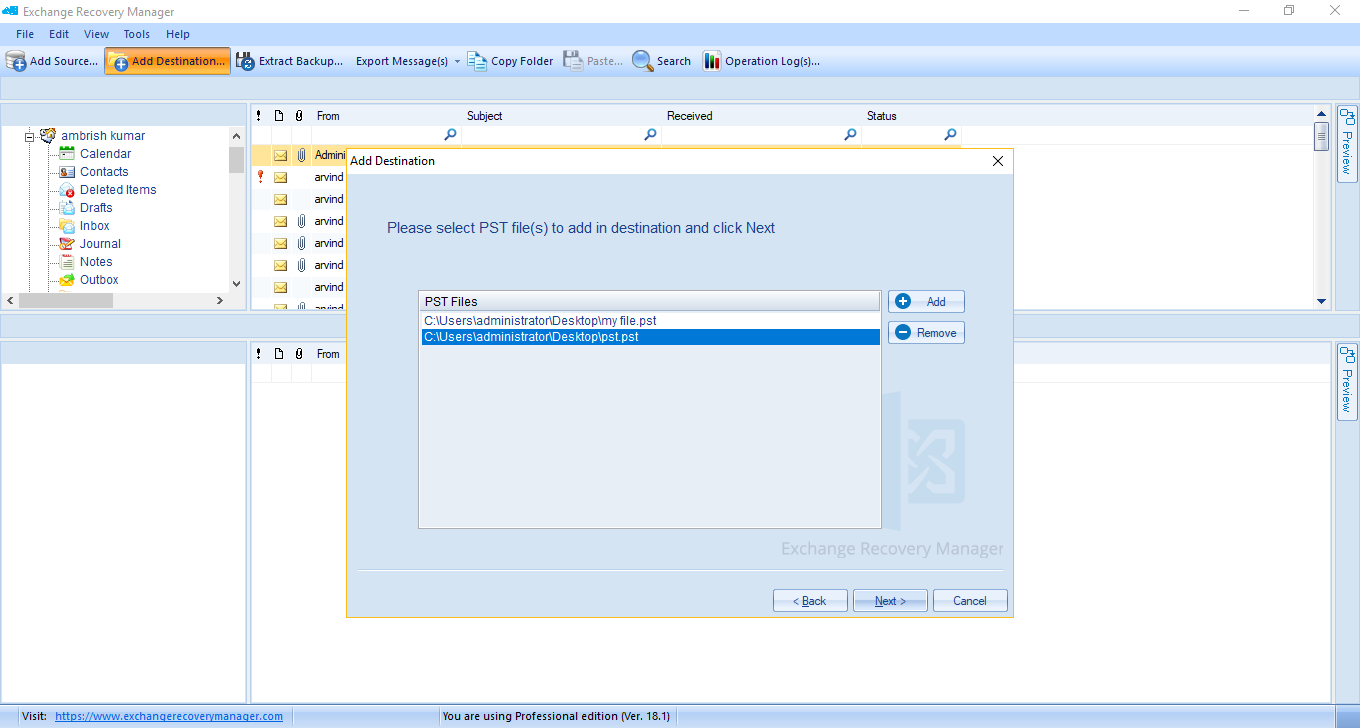Close the Add Destination dialog
This screenshot has height=728, width=1366.
pyautogui.click(x=997, y=161)
